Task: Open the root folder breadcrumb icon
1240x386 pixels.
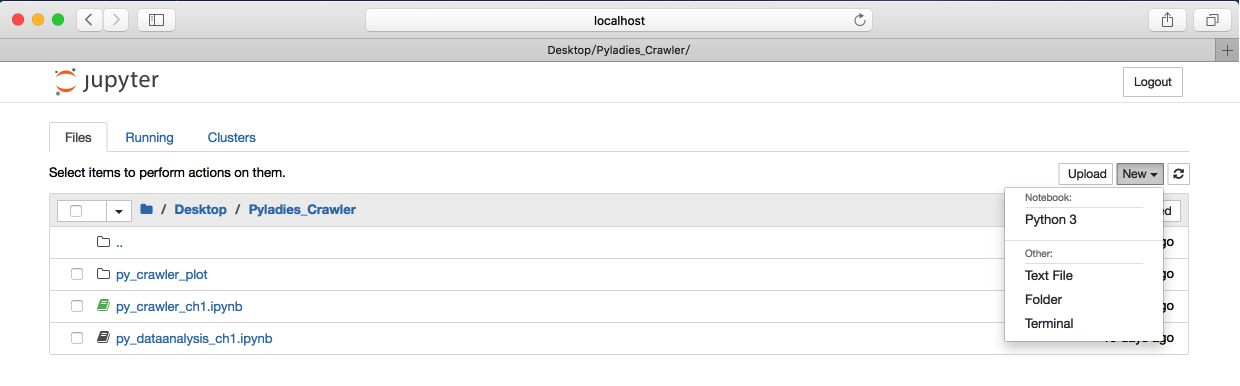Action: [x=147, y=209]
